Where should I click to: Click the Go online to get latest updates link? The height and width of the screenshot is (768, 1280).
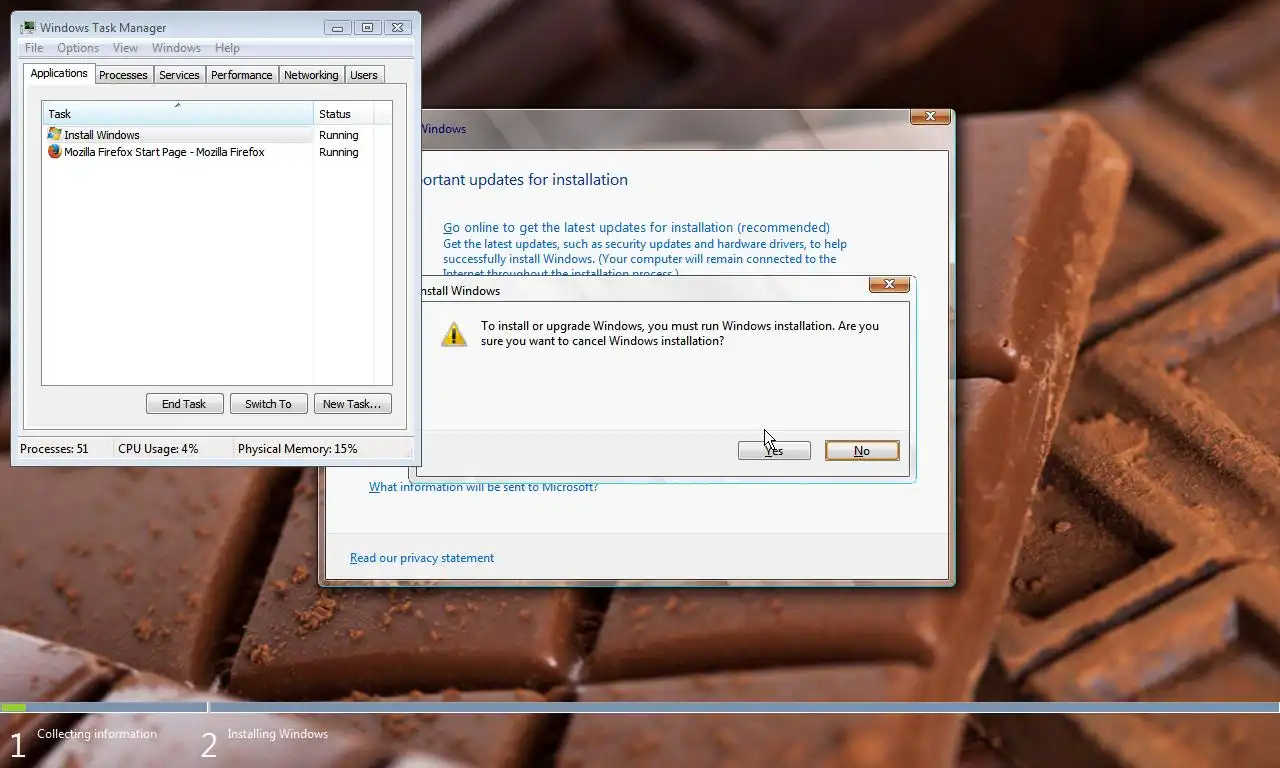(x=636, y=227)
